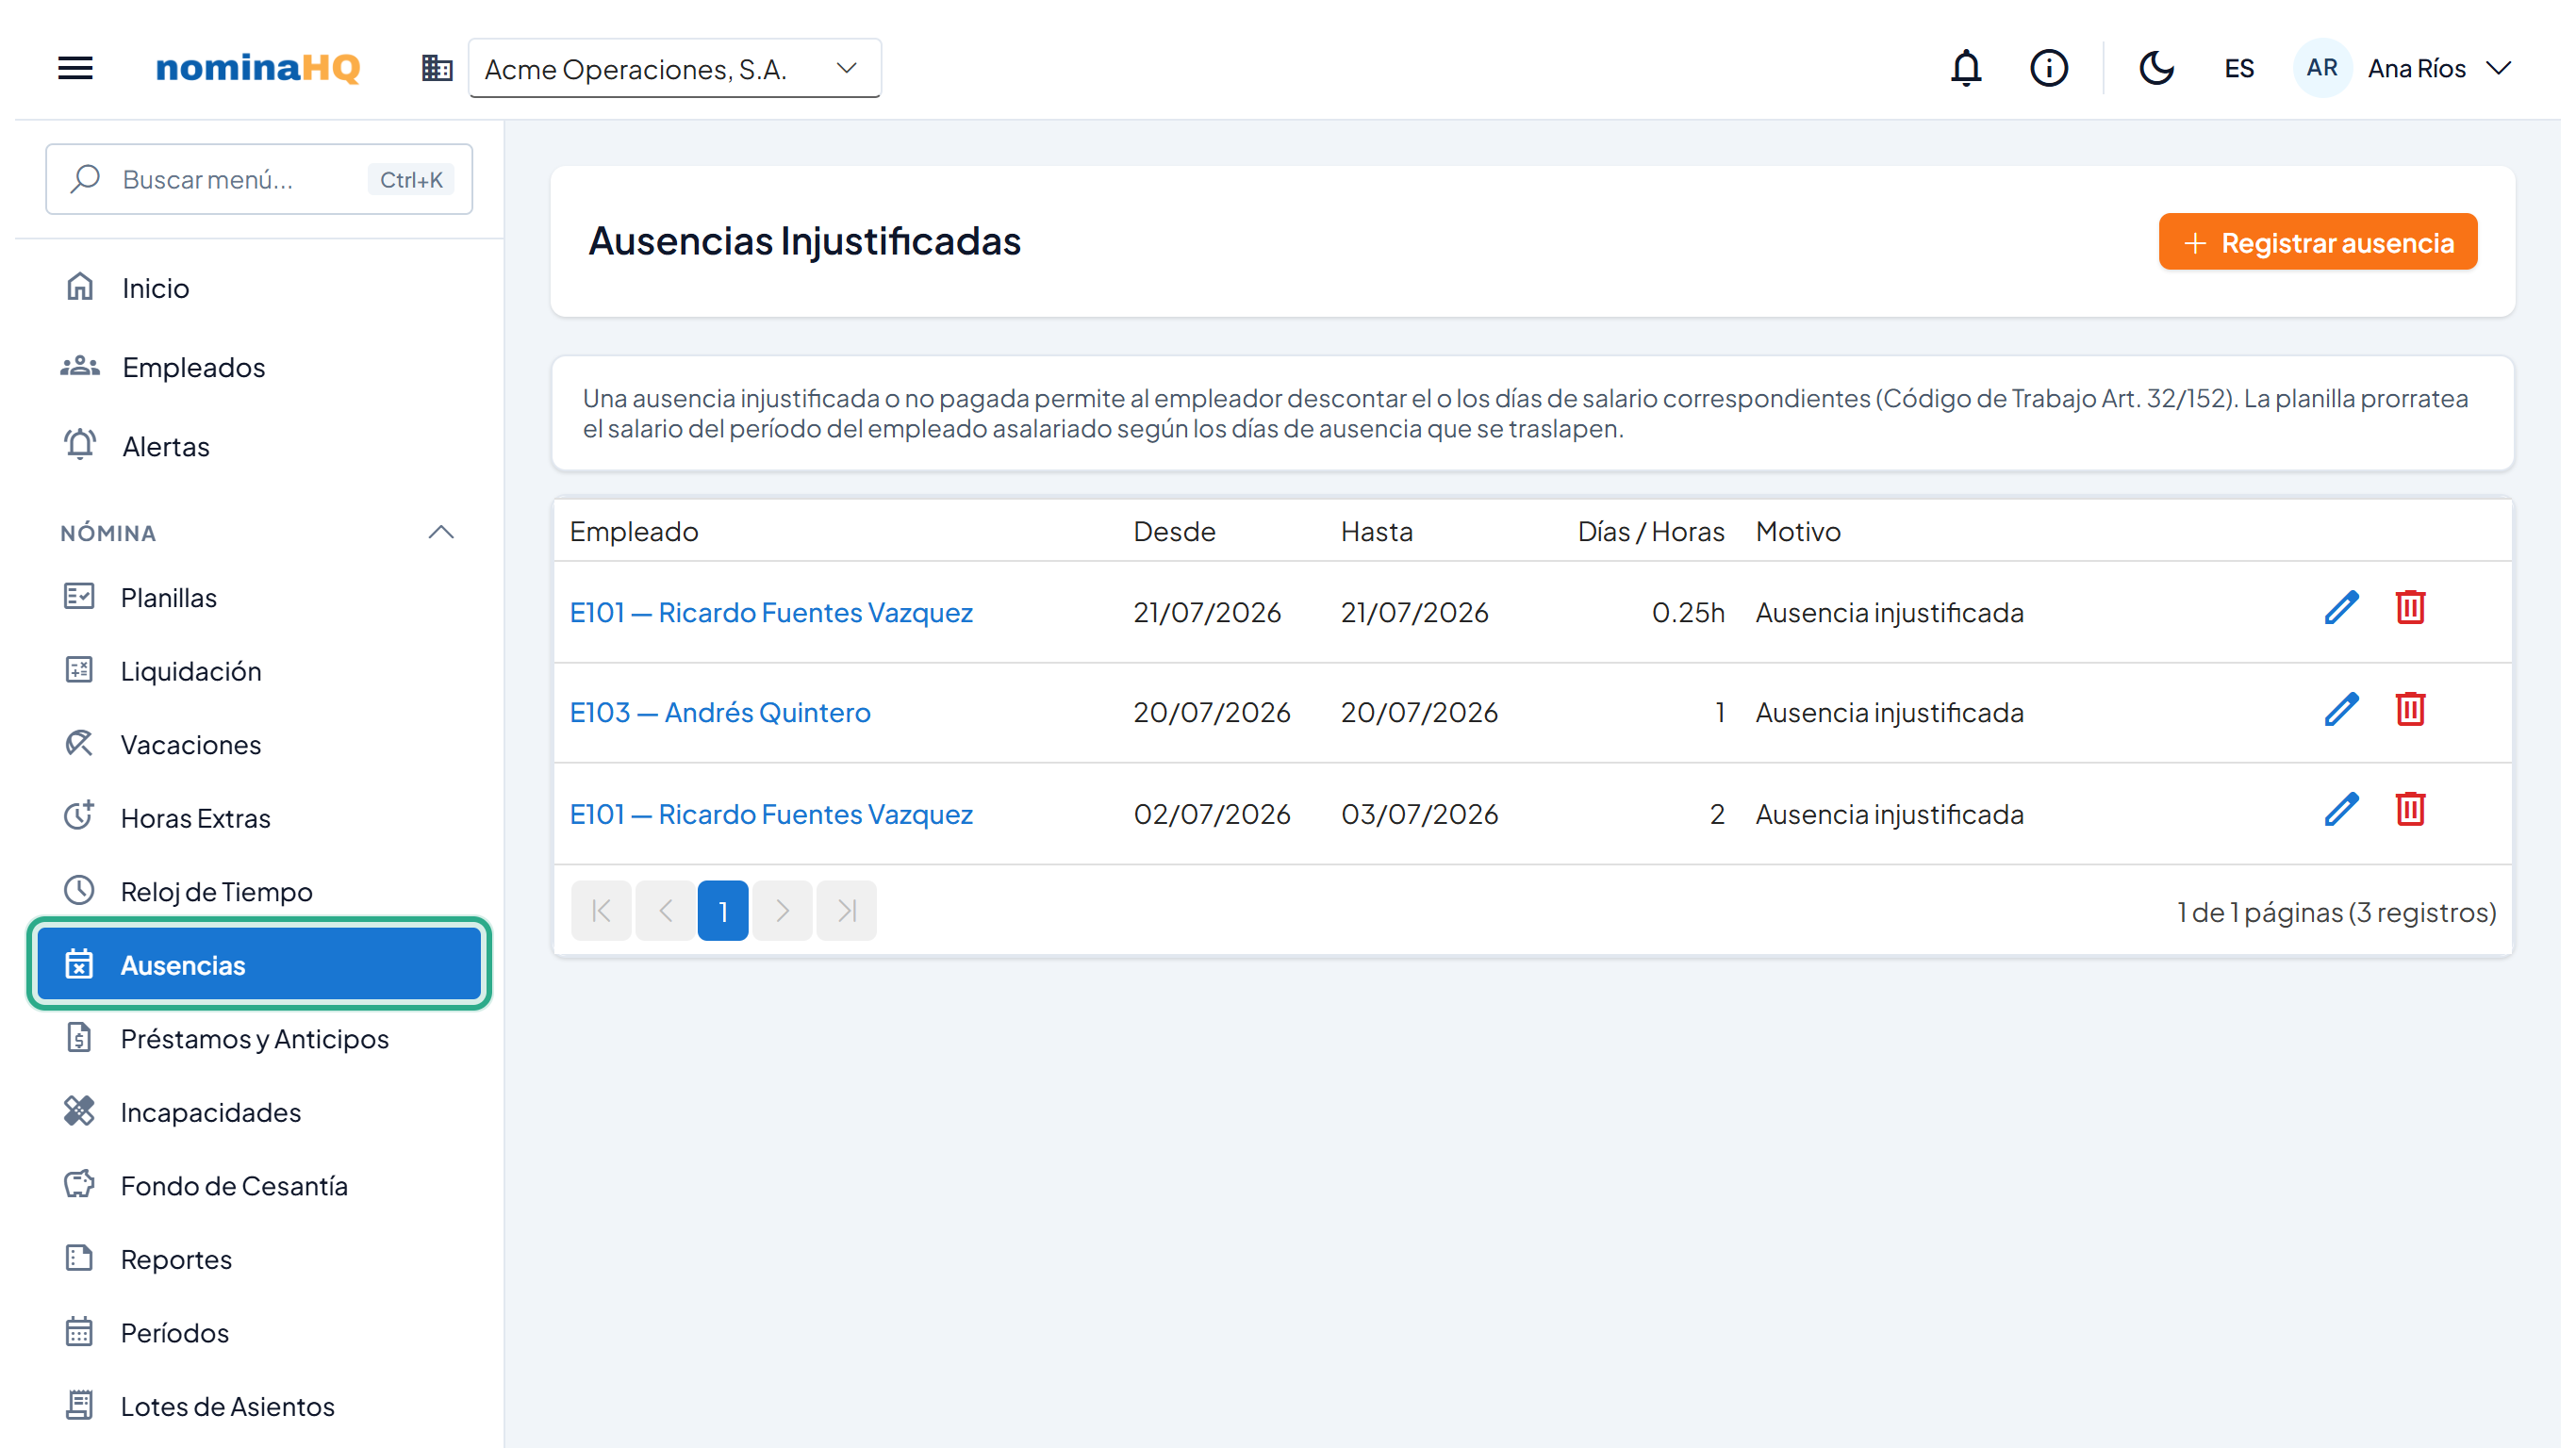This screenshot has height=1448, width=2576.
Task: Delete Andrés Quintero's absence record
Action: (x=2410, y=710)
